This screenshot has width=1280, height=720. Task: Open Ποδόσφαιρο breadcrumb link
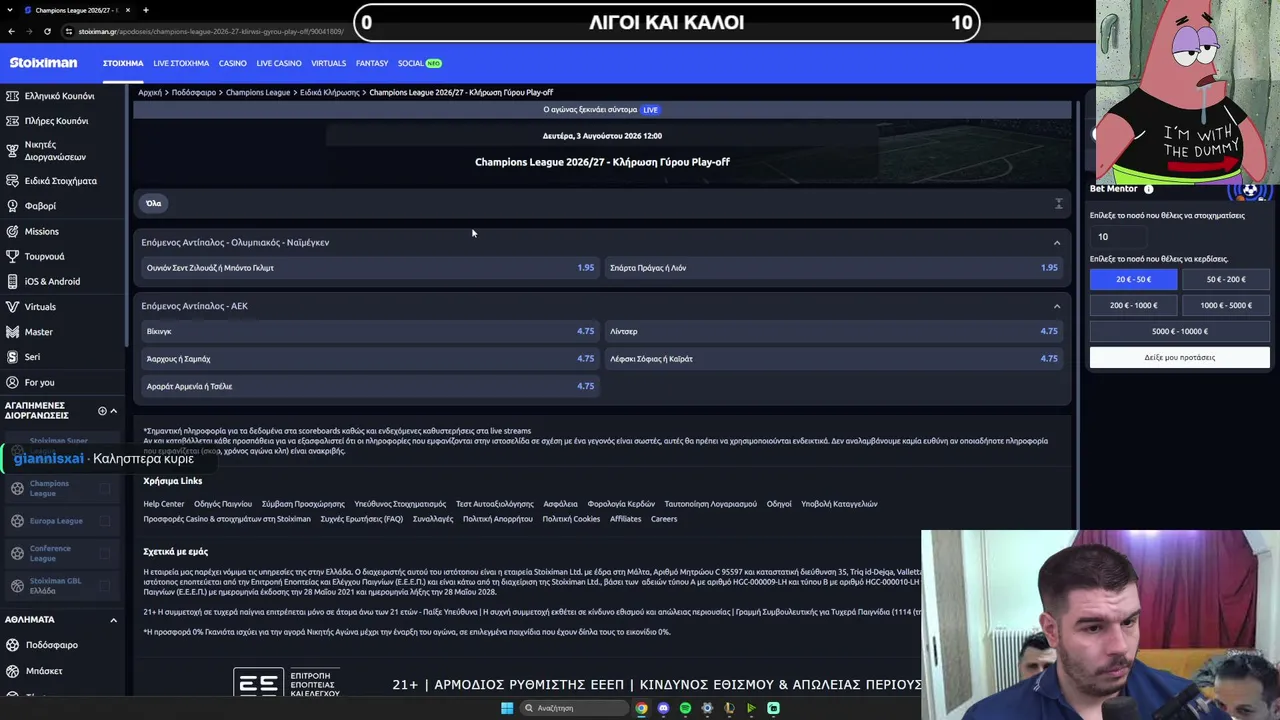pyautogui.click(x=194, y=93)
